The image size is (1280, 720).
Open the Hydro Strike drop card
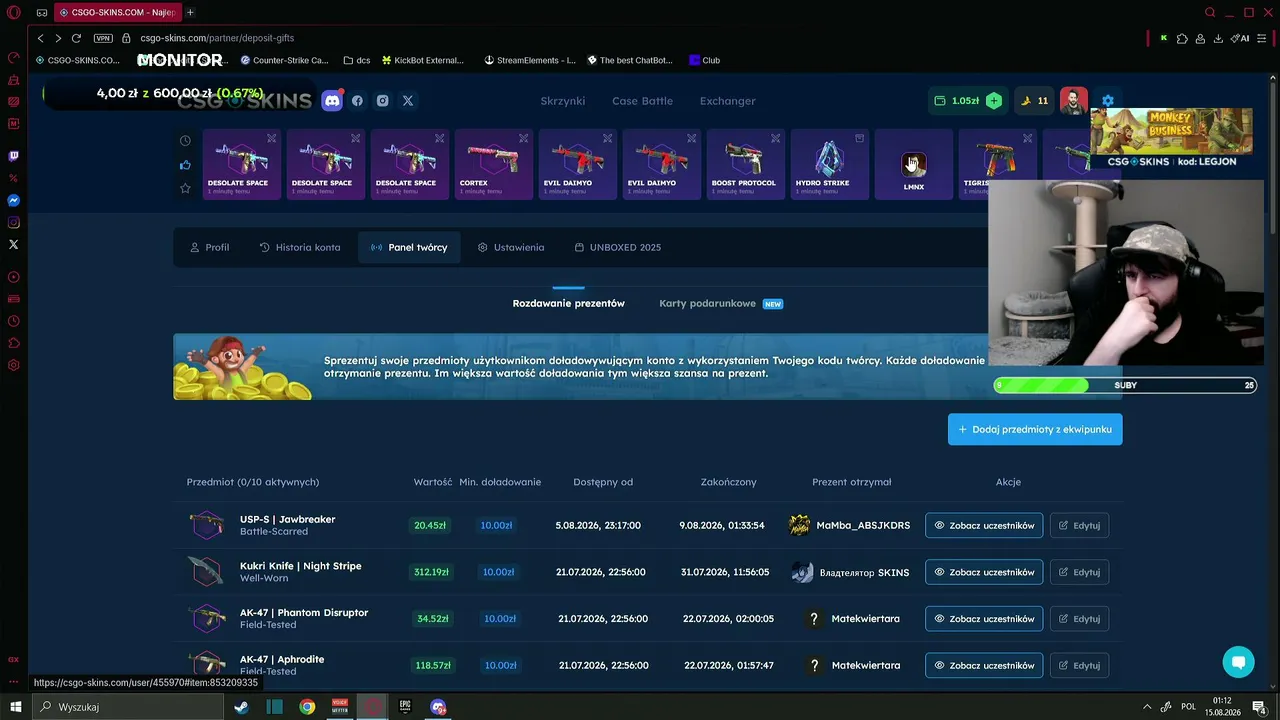pos(830,164)
